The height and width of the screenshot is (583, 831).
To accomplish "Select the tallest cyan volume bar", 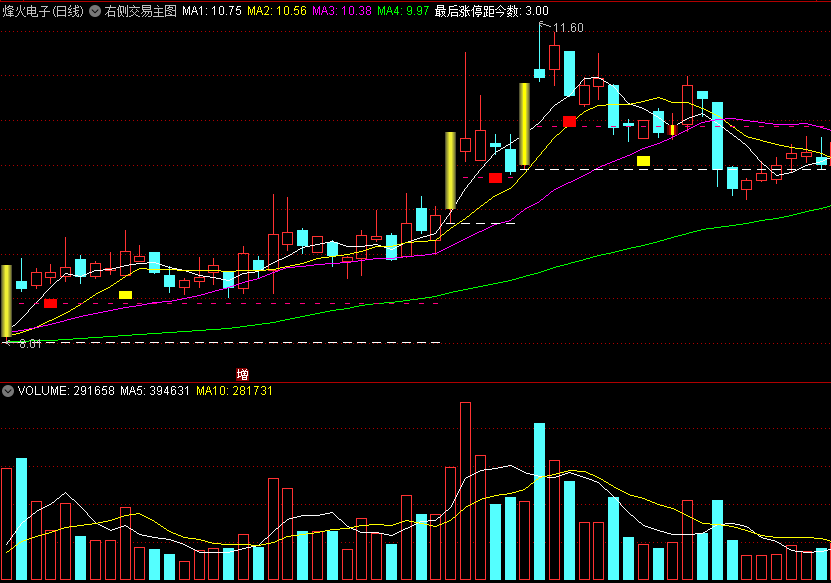I will pyautogui.click(x=540, y=501).
